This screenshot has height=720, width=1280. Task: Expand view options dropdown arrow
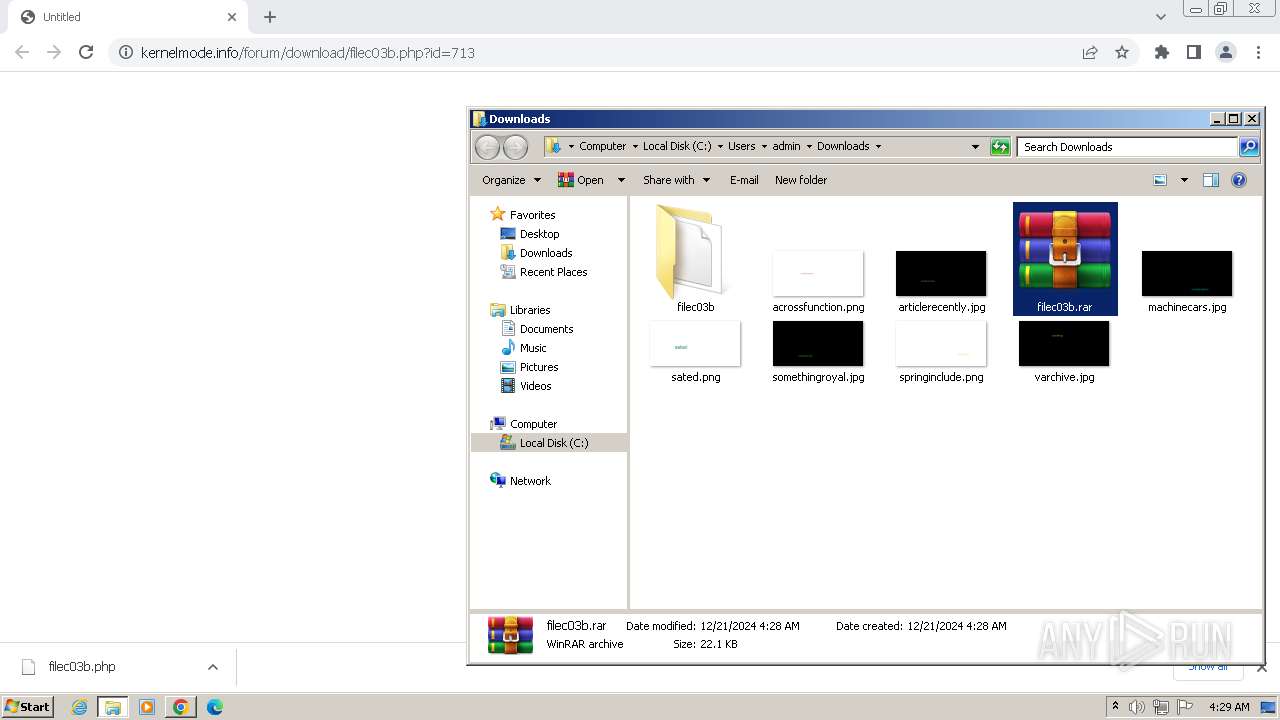pyautogui.click(x=1184, y=180)
